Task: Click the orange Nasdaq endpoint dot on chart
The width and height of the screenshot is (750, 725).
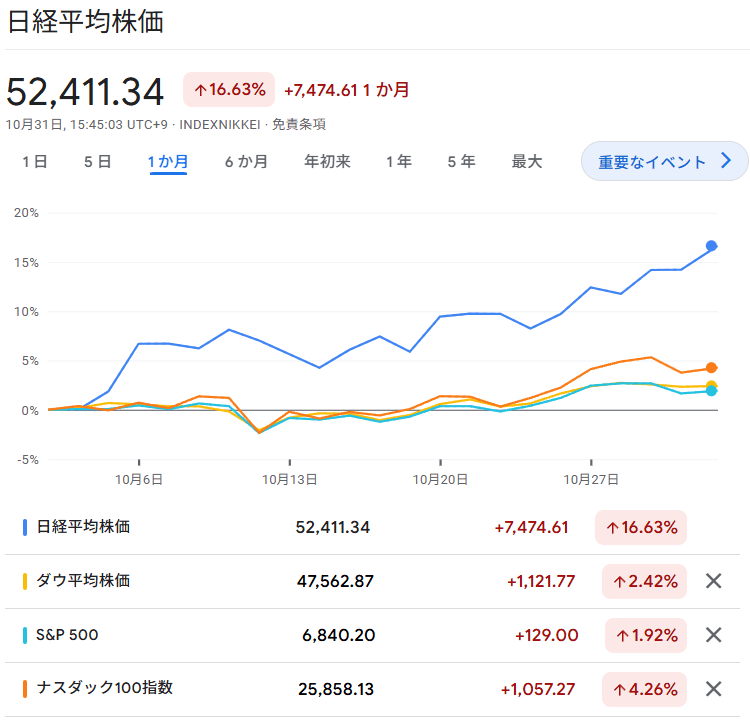Action: coord(711,368)
